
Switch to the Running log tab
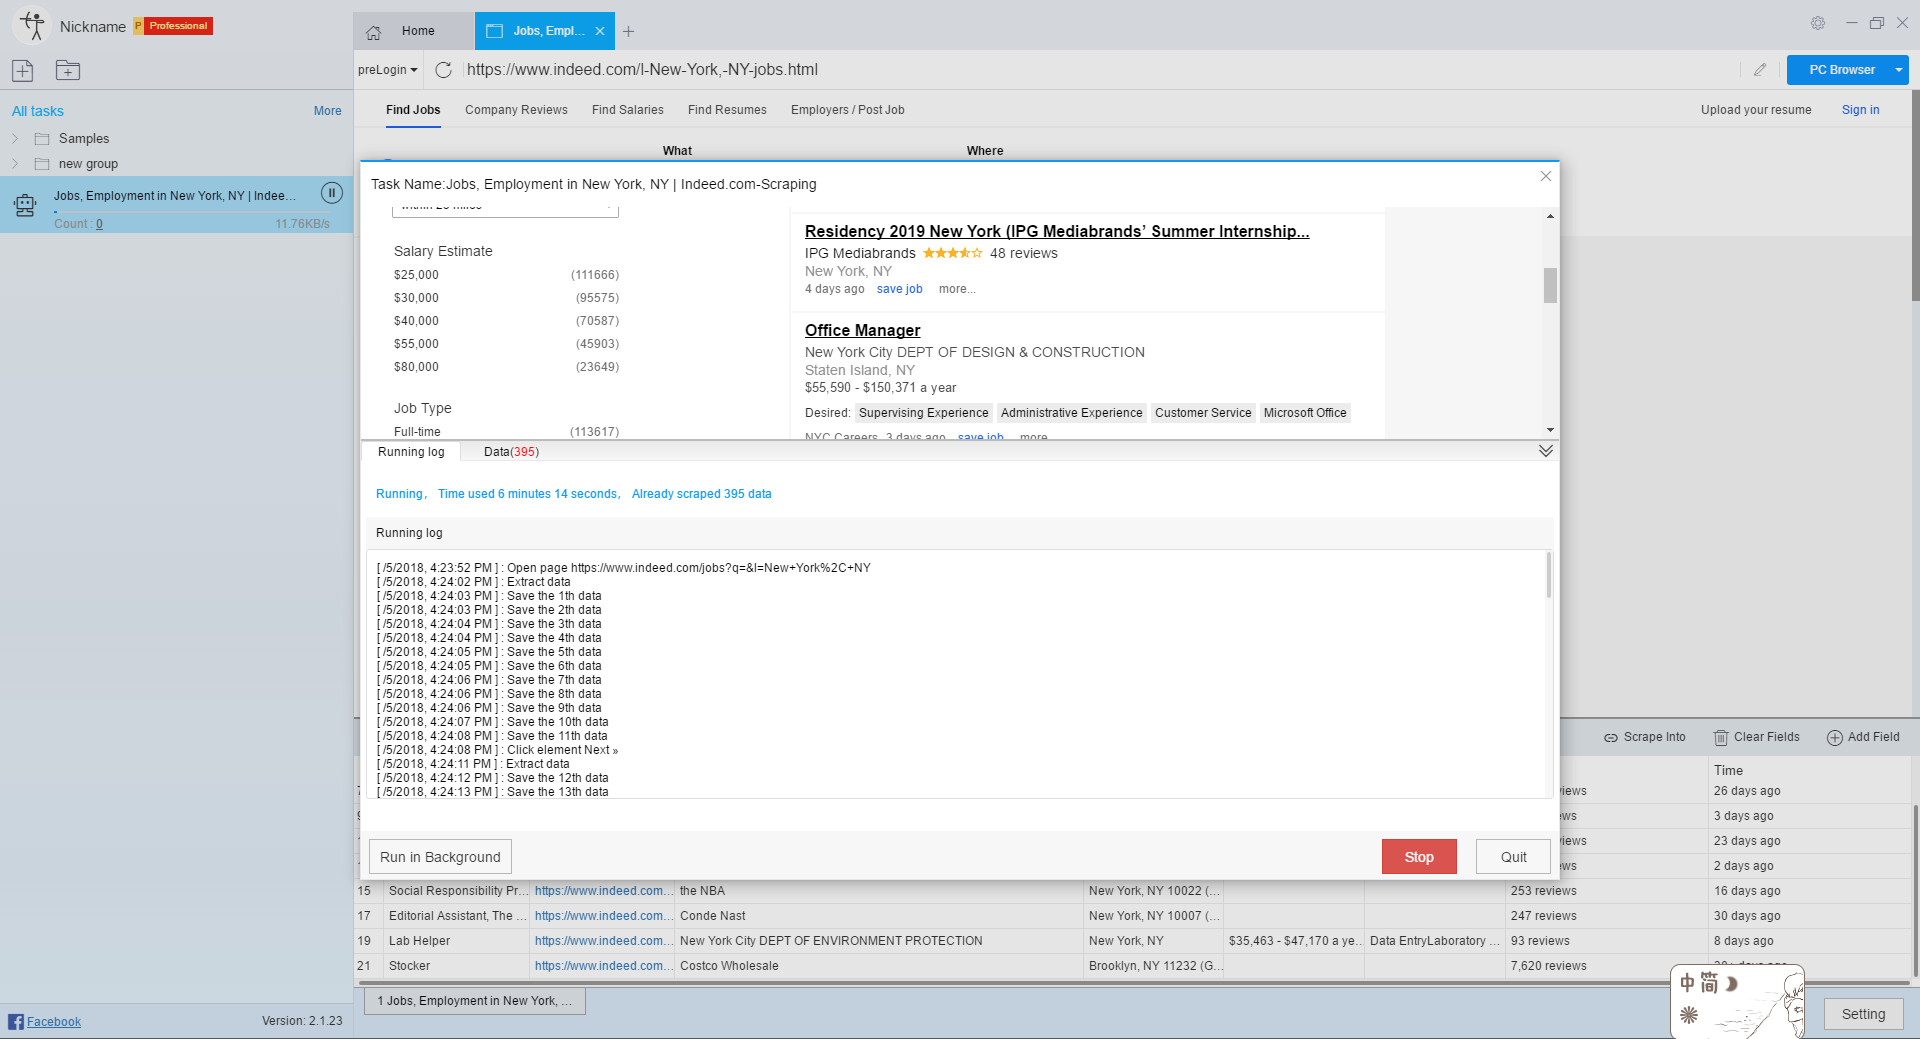pyautogui.click(x=411, y=452)
